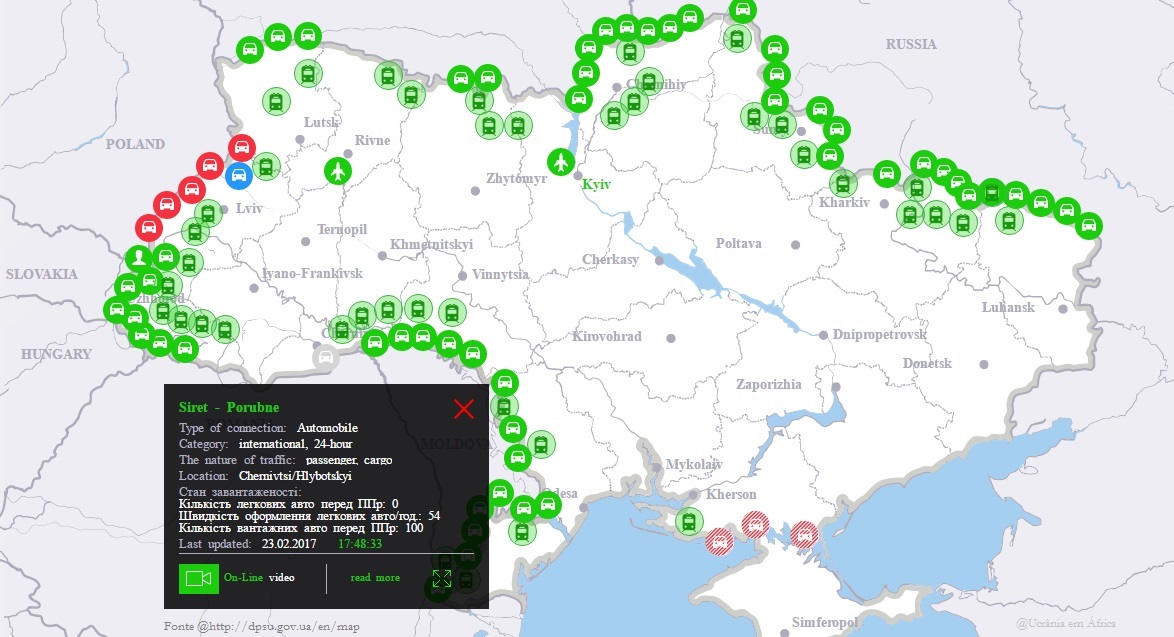This screenshot has height=637, width=1174.
Task: Click the Siret - Porubne title
Action: click(229, 407)
